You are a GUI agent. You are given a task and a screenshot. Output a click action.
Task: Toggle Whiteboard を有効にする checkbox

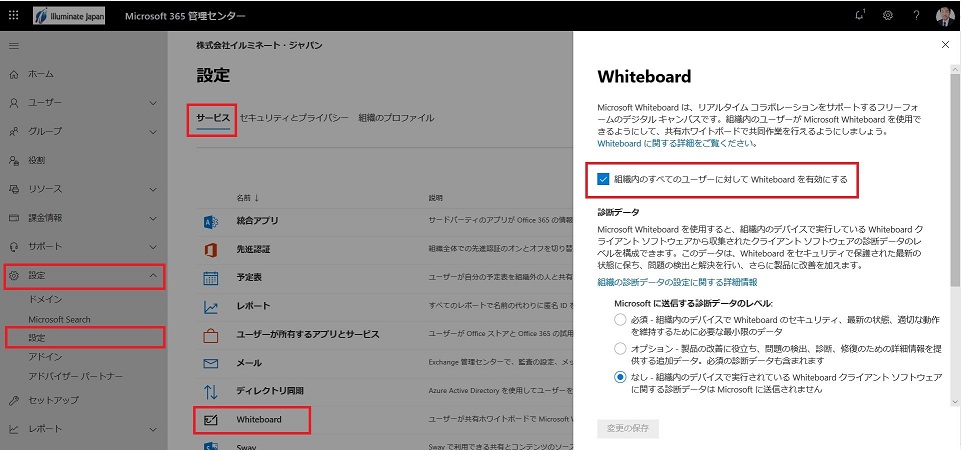pyautogui.click(x=603, y=180)
